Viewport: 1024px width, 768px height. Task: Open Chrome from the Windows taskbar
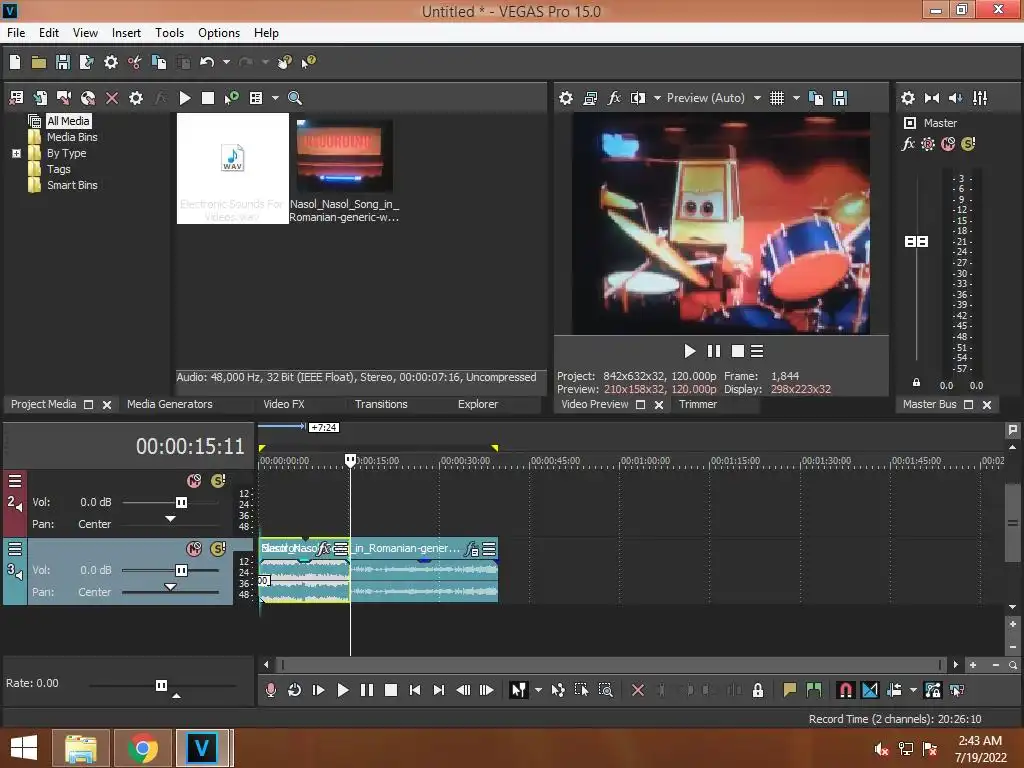pyautogui.click(x=142, y=748)
